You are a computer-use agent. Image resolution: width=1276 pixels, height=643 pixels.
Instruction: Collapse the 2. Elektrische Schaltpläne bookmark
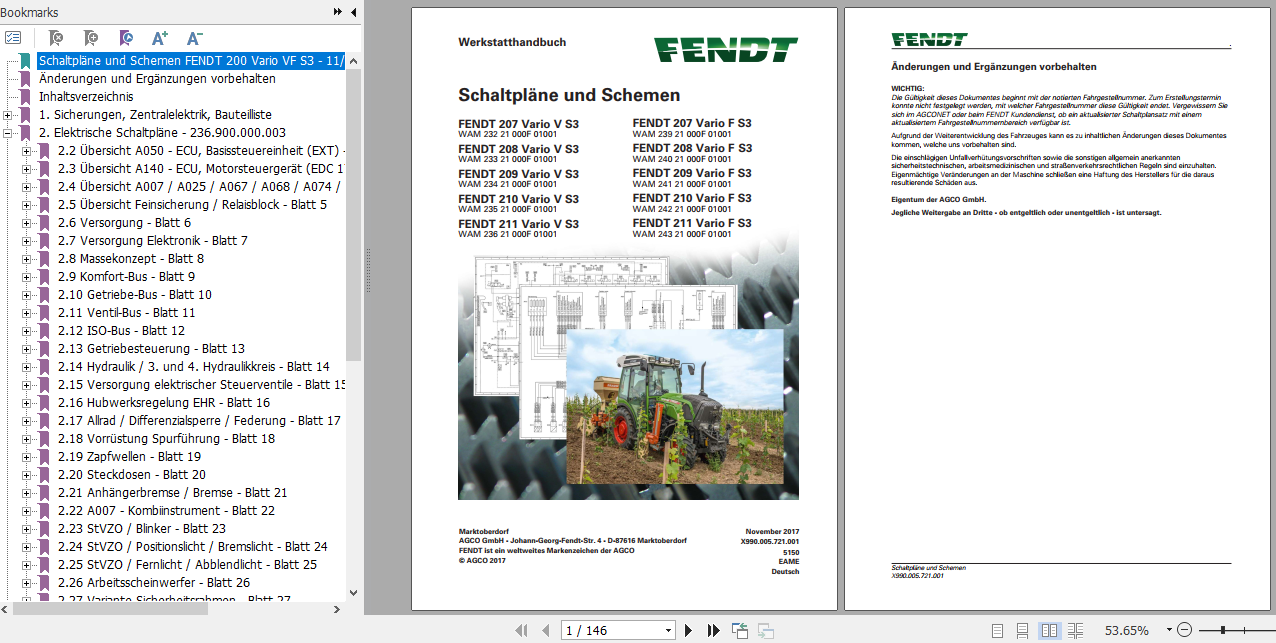pyautogui.click(x=8, y=133)
